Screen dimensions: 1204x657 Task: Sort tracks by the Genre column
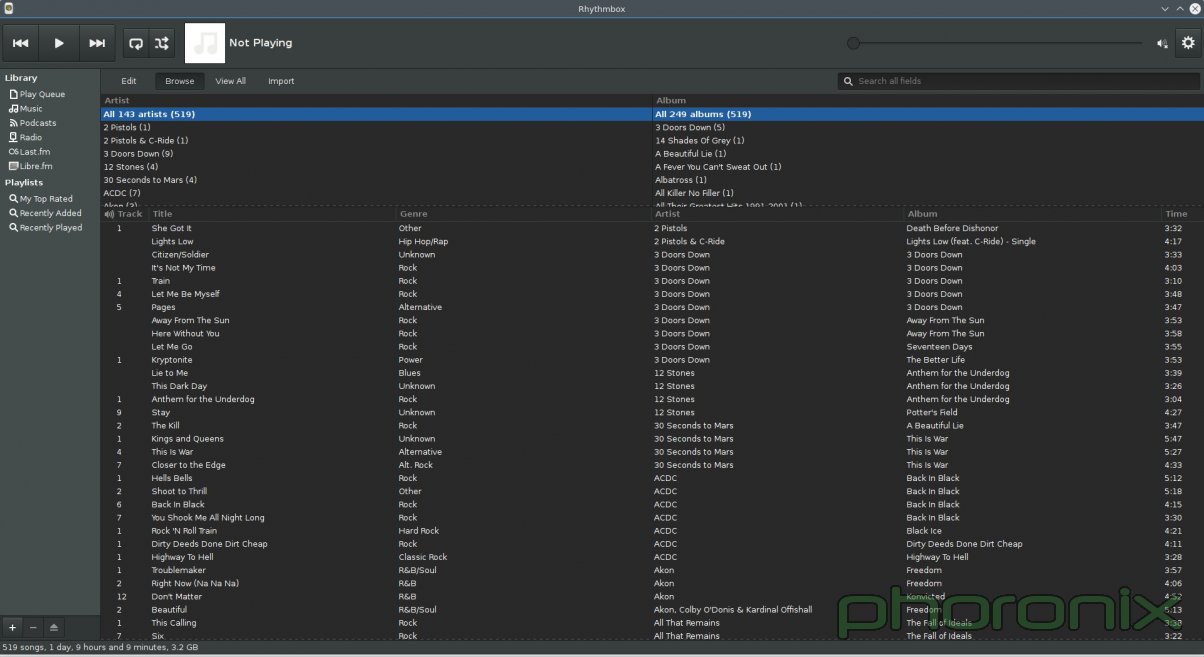pos(409,214)
